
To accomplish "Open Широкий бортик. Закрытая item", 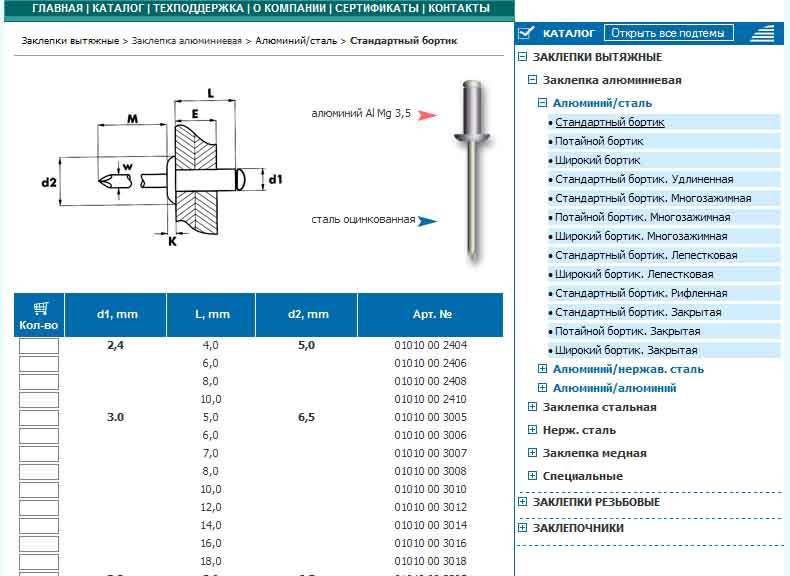I will point(626,350).
